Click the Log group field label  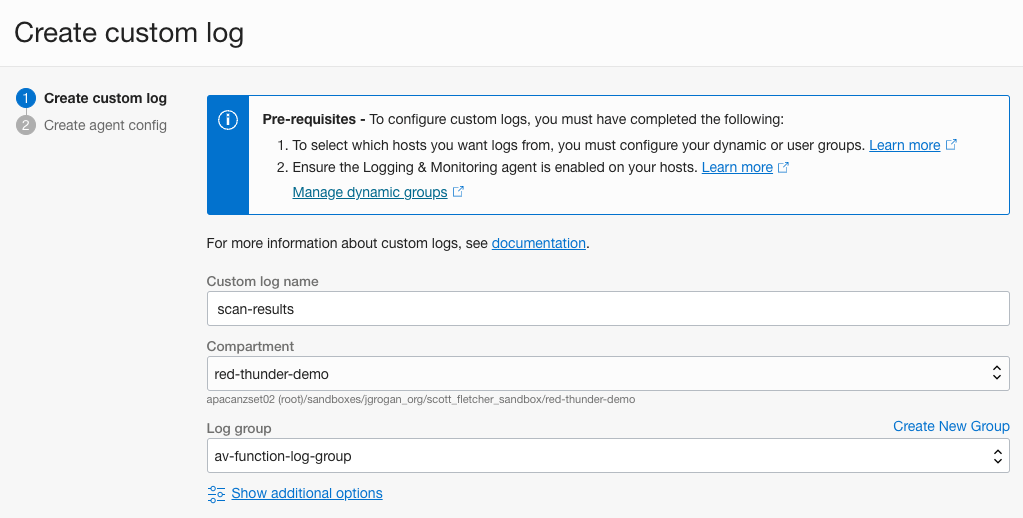239,428
